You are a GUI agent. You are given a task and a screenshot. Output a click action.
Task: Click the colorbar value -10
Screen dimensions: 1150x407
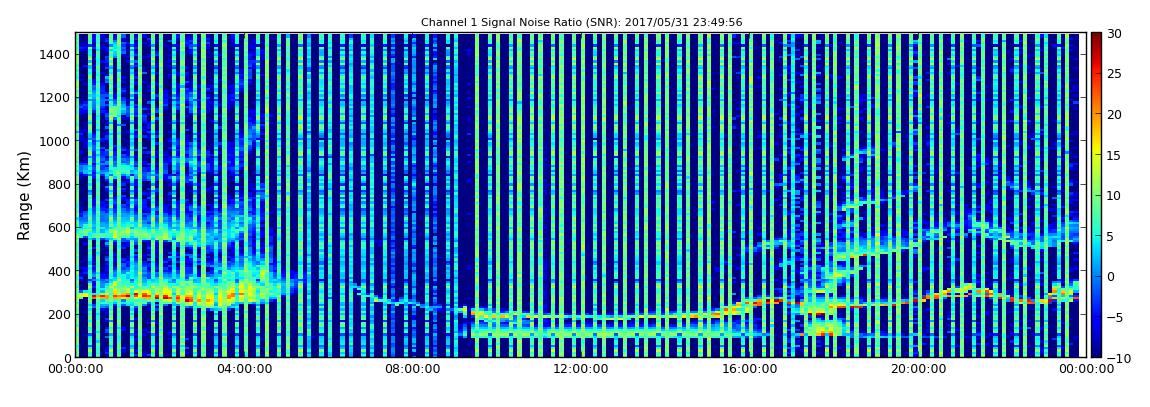[1116, 358]
